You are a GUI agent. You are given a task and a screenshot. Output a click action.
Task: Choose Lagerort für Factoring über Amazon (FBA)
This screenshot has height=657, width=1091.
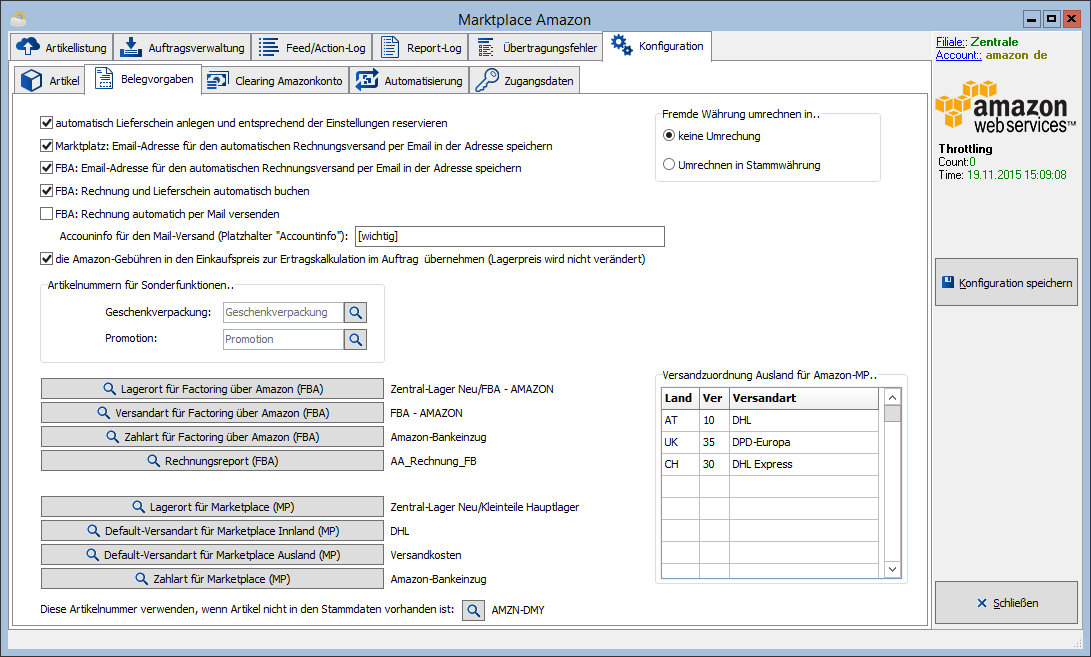coord(212,389)
